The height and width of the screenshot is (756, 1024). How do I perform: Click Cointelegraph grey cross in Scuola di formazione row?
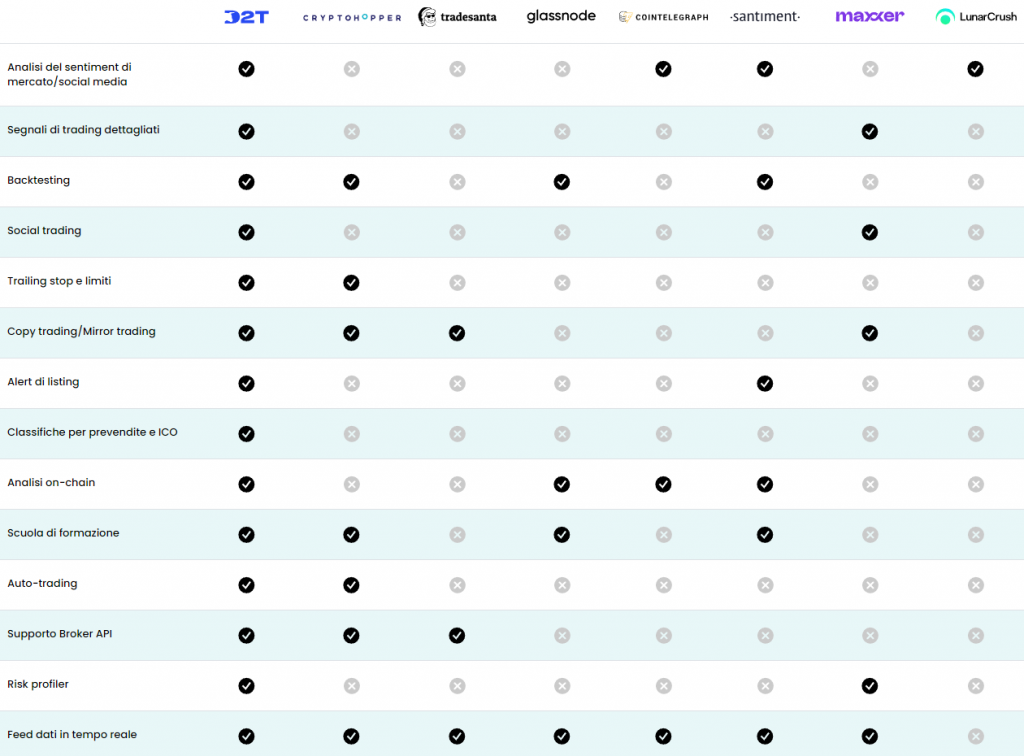pyautogui.click(x=664, y=535)
